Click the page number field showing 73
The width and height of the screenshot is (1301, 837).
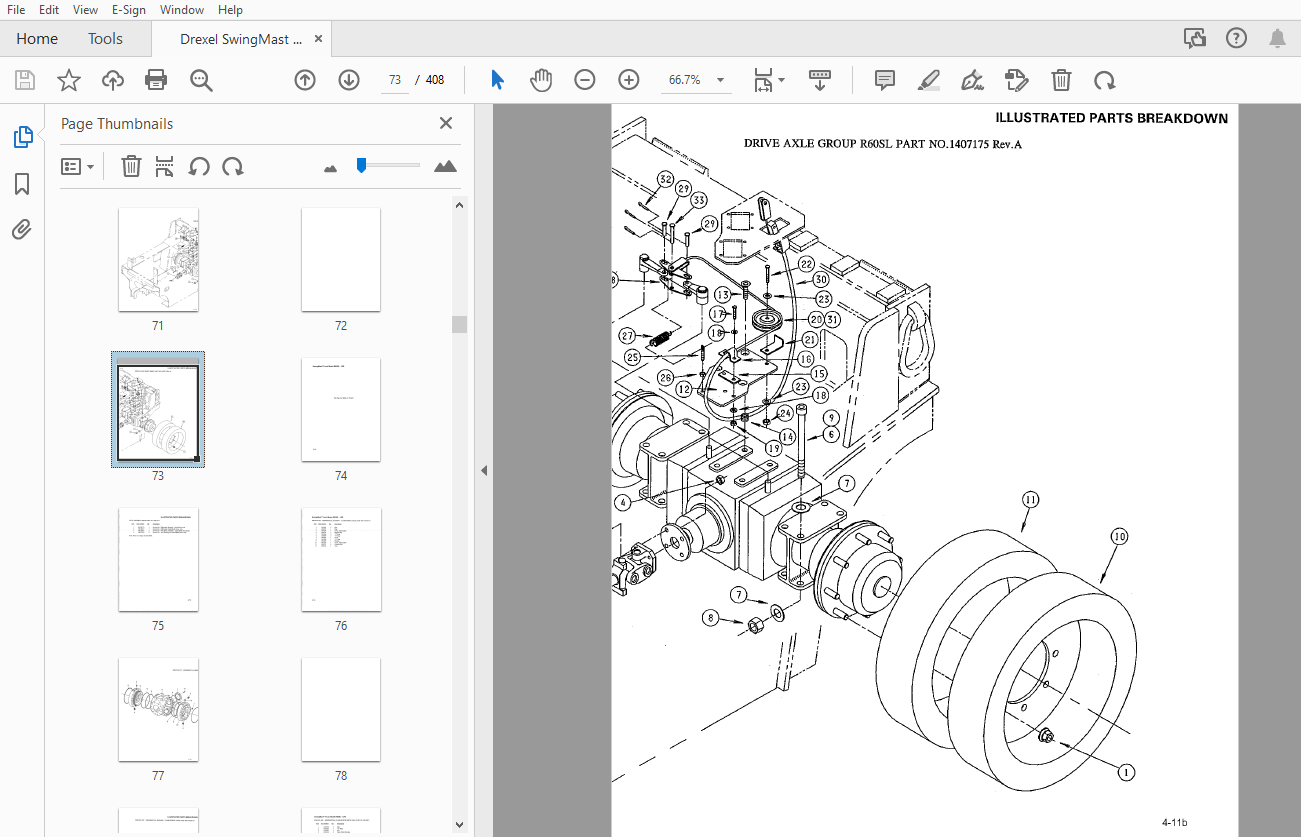coord(395,80)
